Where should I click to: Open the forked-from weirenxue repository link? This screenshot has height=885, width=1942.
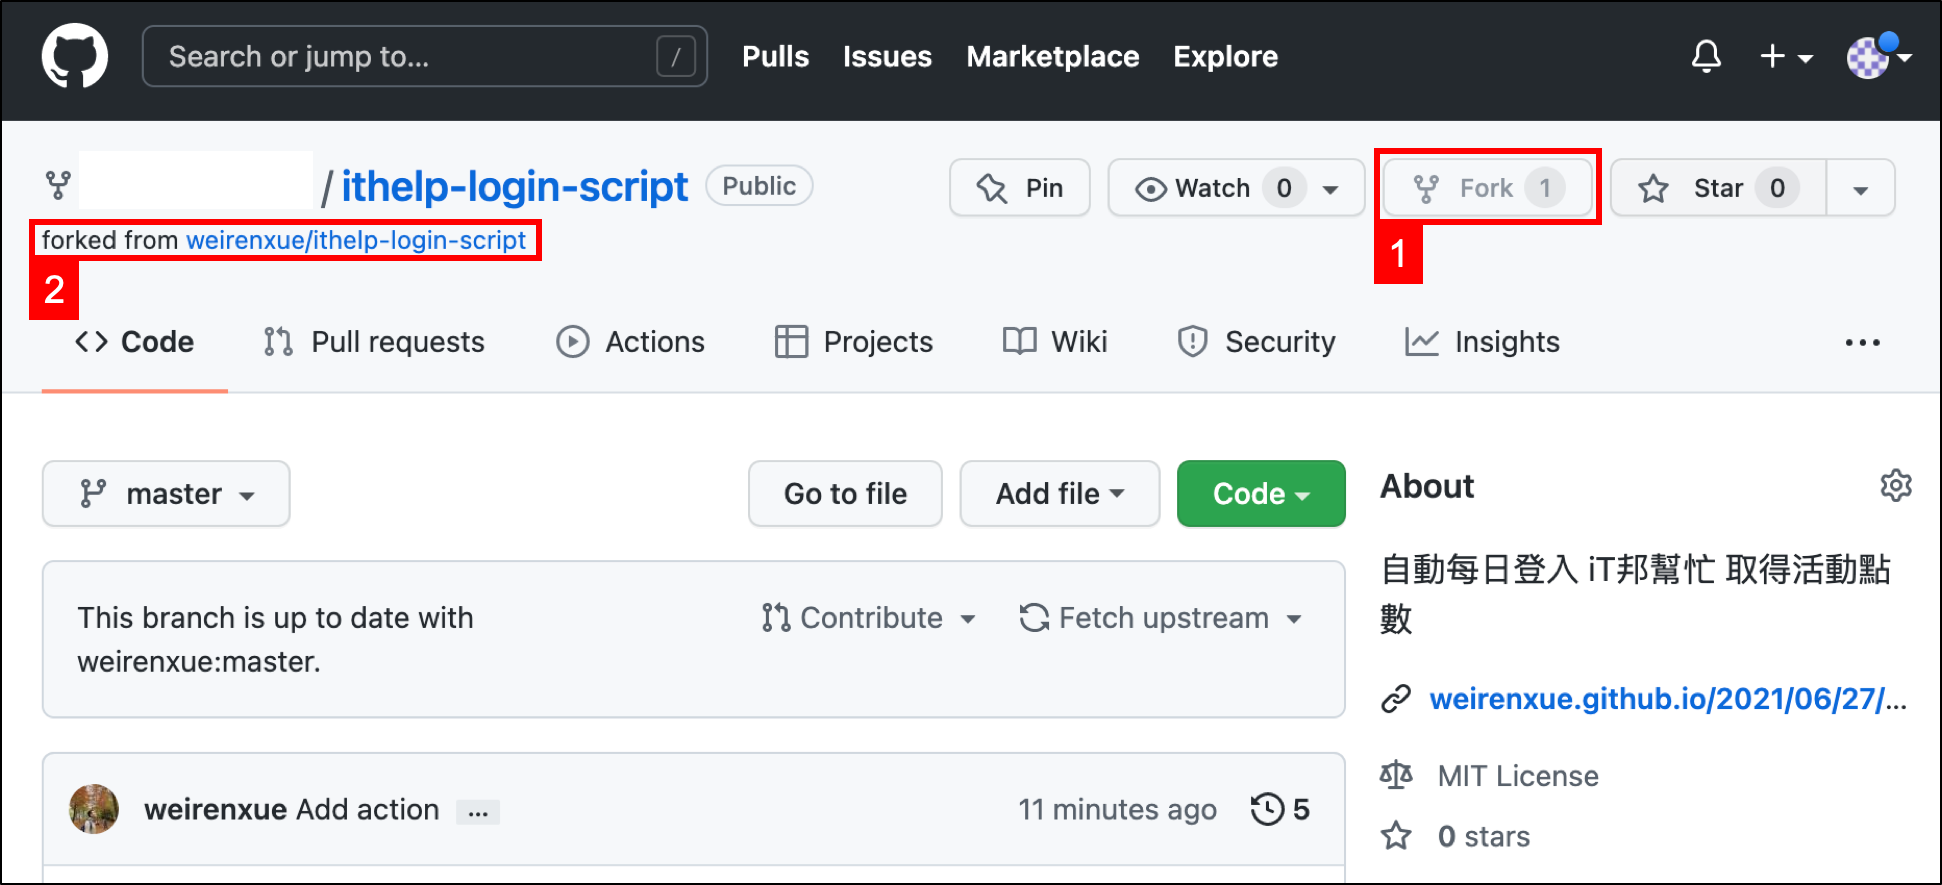[x=356, y=241]
